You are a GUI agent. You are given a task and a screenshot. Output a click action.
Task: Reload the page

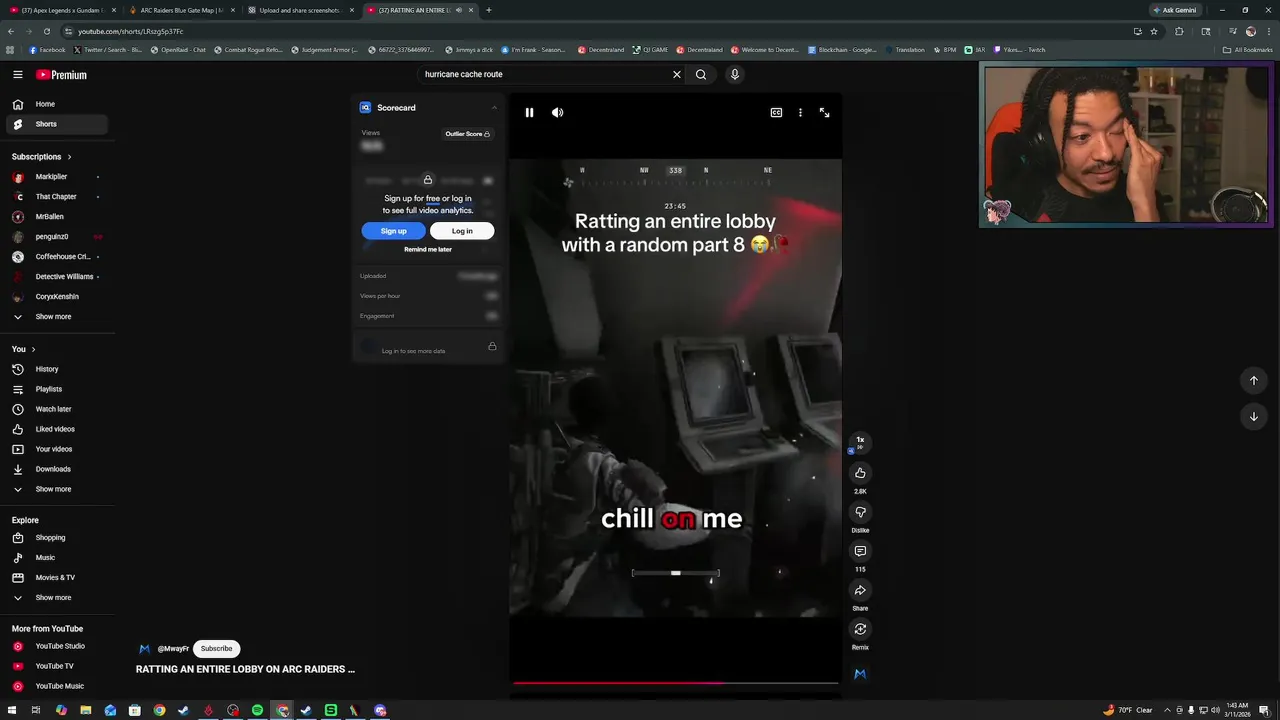46,31
